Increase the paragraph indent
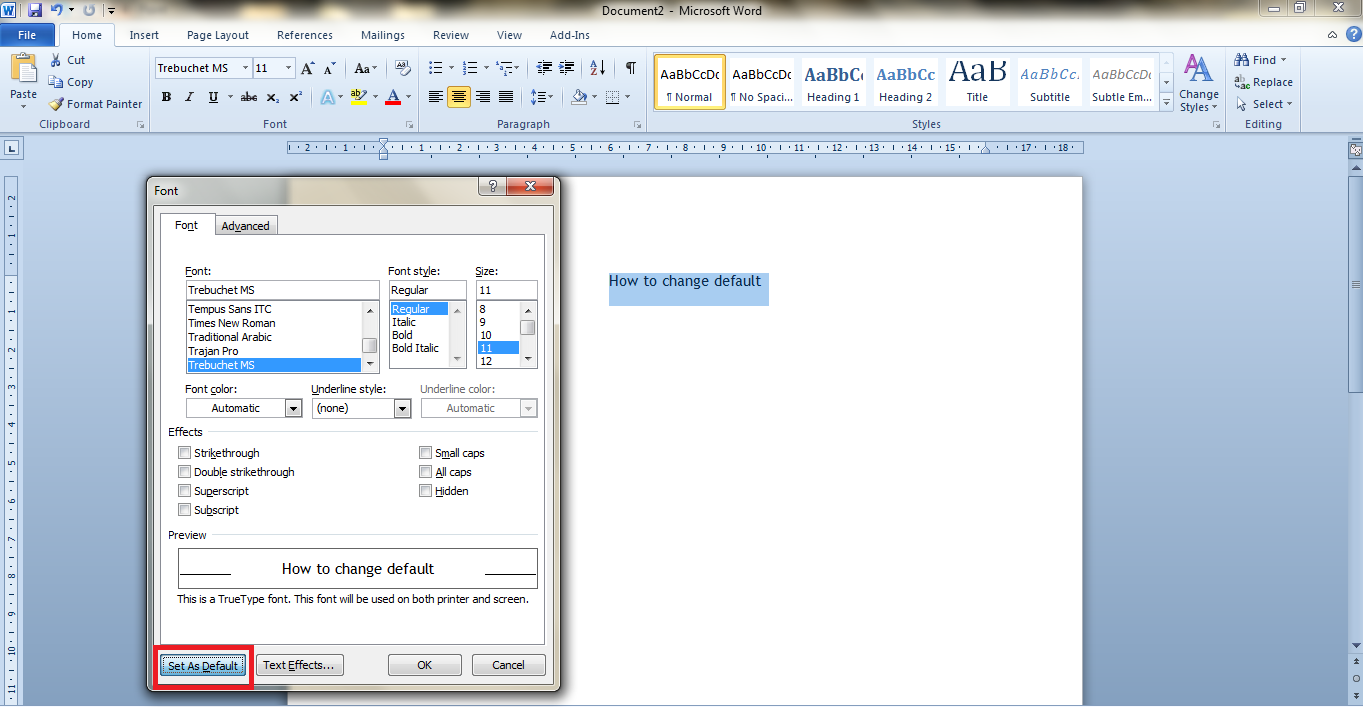 click(x=567, y=68)
